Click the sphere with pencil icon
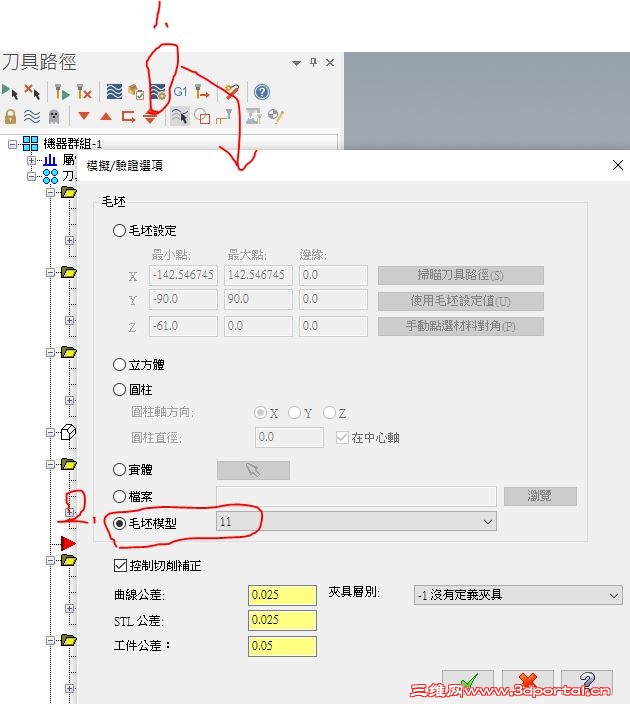 (275, 116)
